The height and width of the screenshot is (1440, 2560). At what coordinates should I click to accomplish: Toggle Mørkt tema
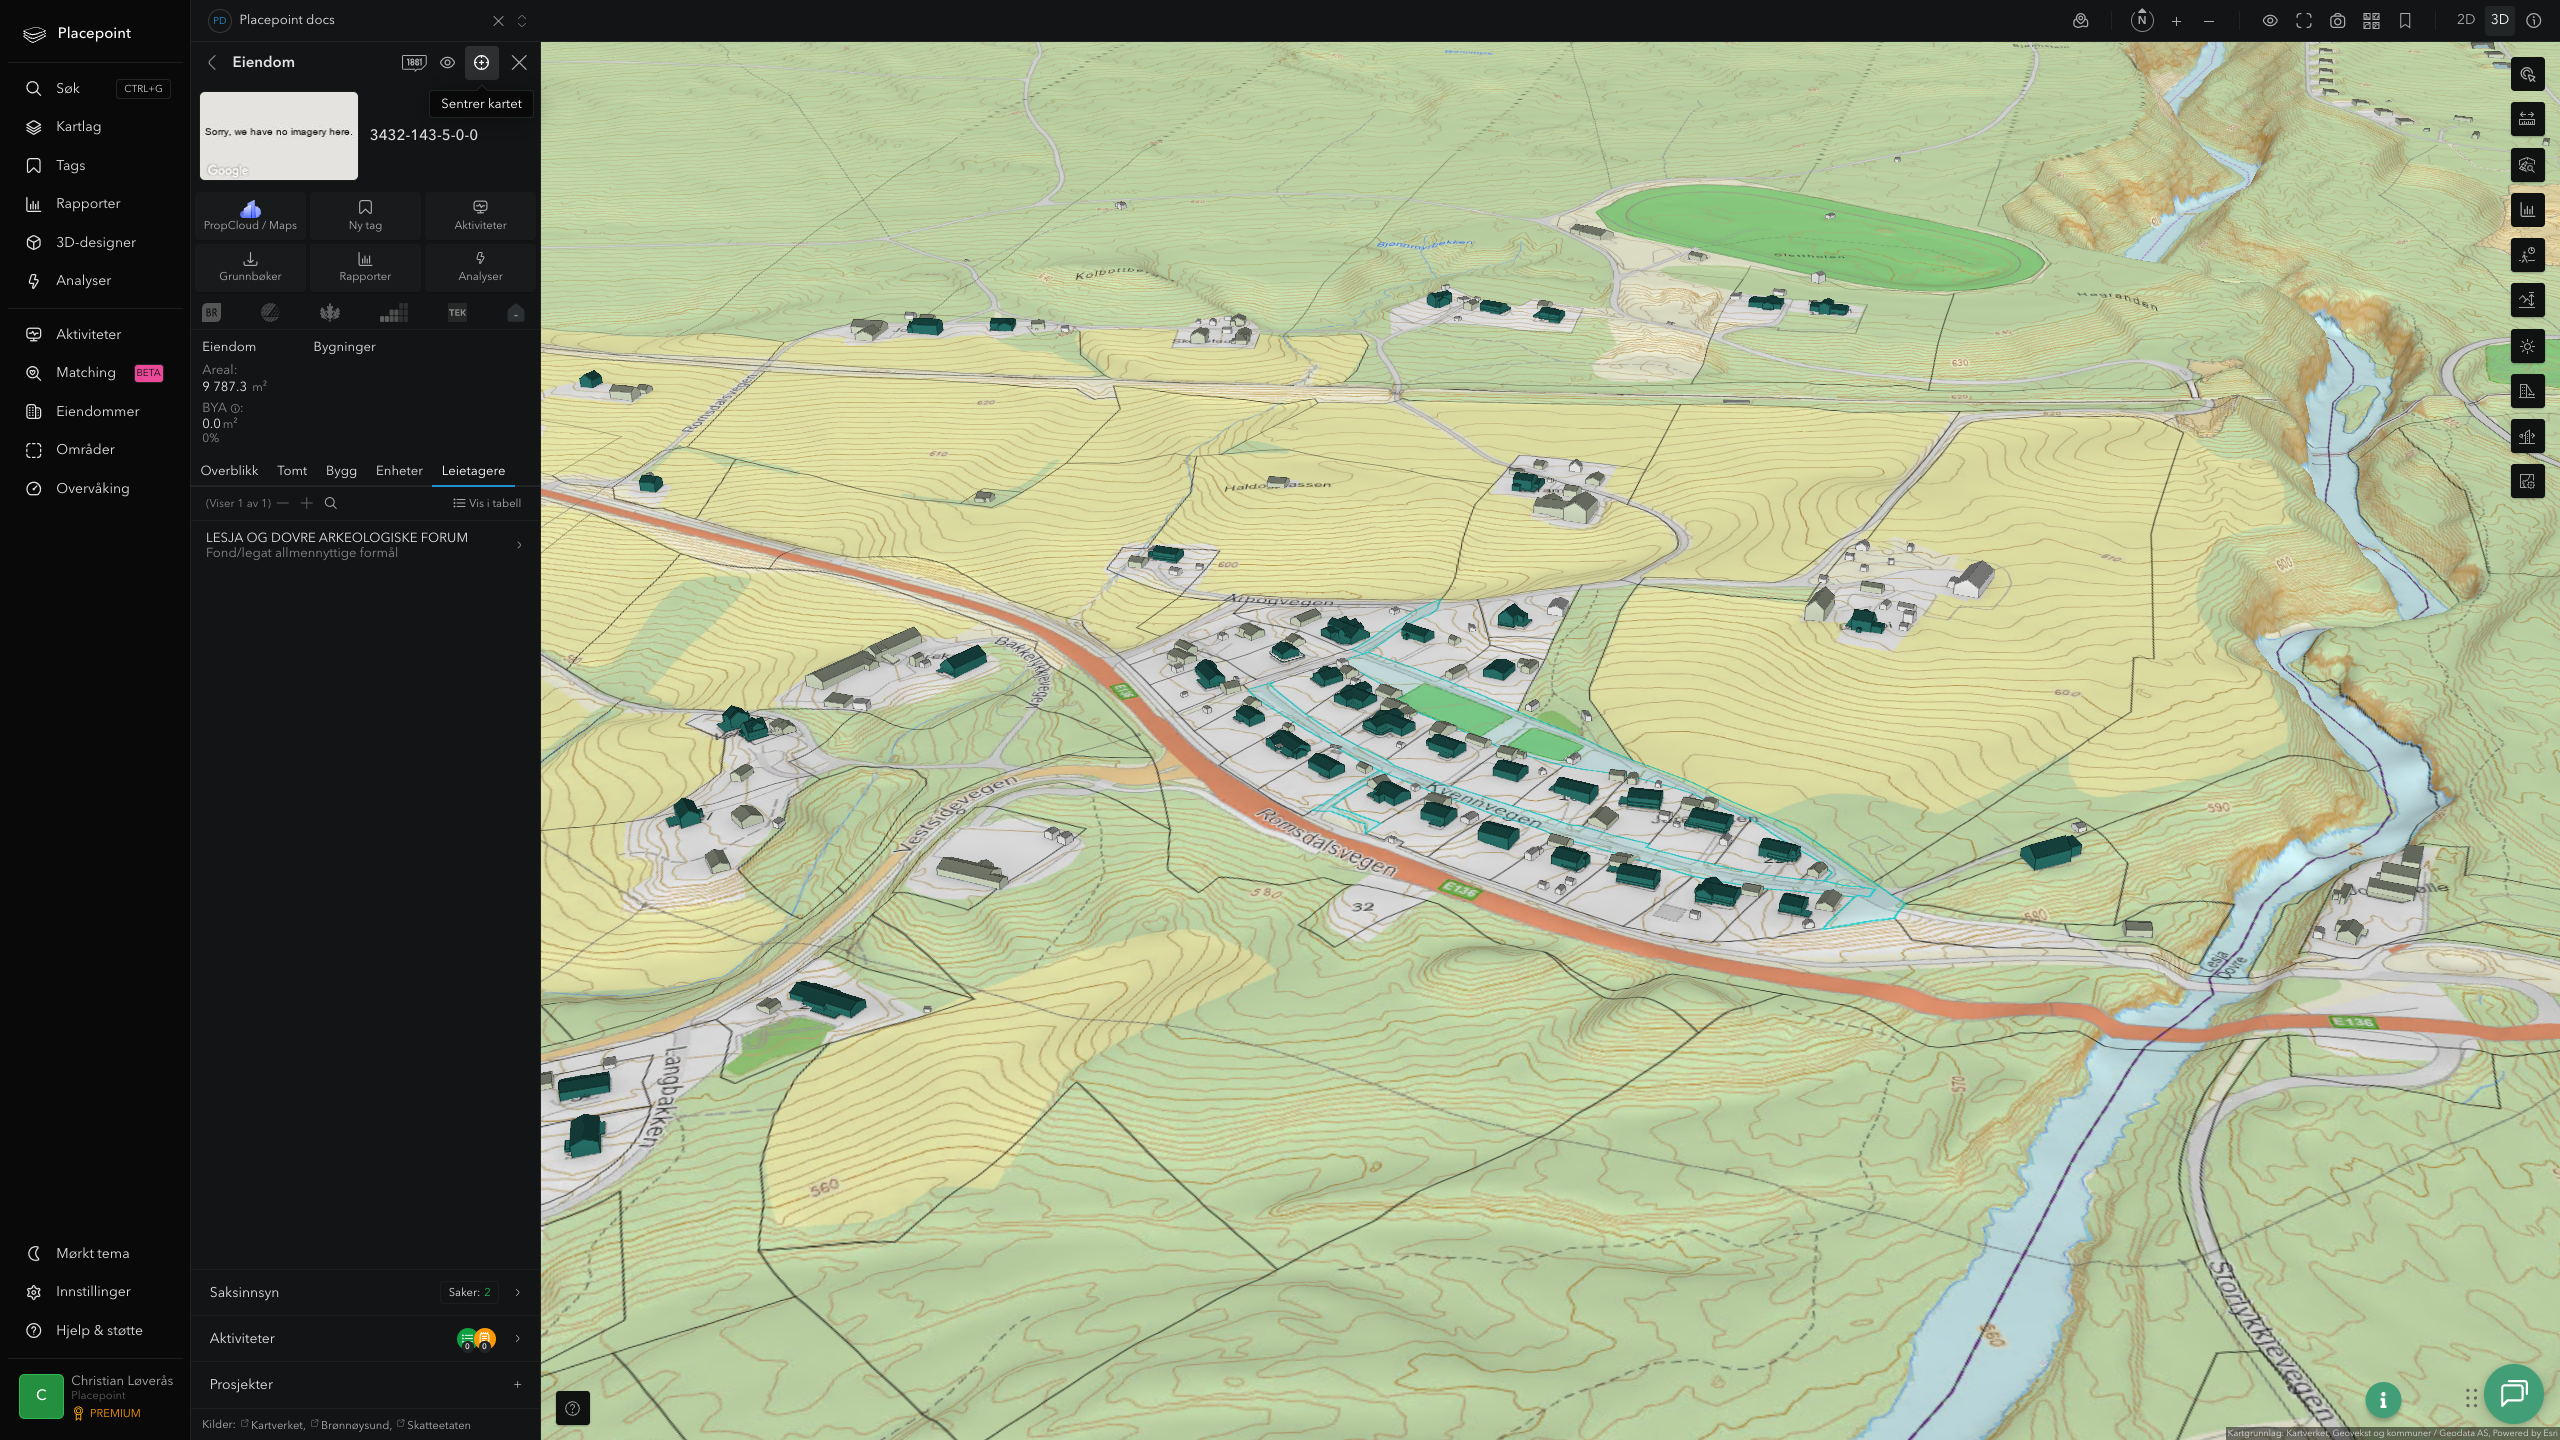(x=97, y=1253)
